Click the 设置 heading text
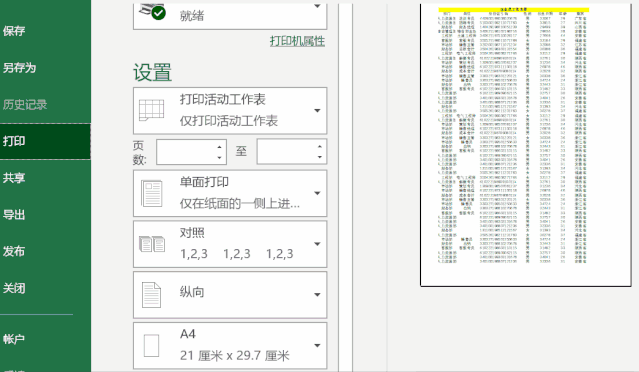The width and height of the screenshot is (639, 372). [152, 73]
